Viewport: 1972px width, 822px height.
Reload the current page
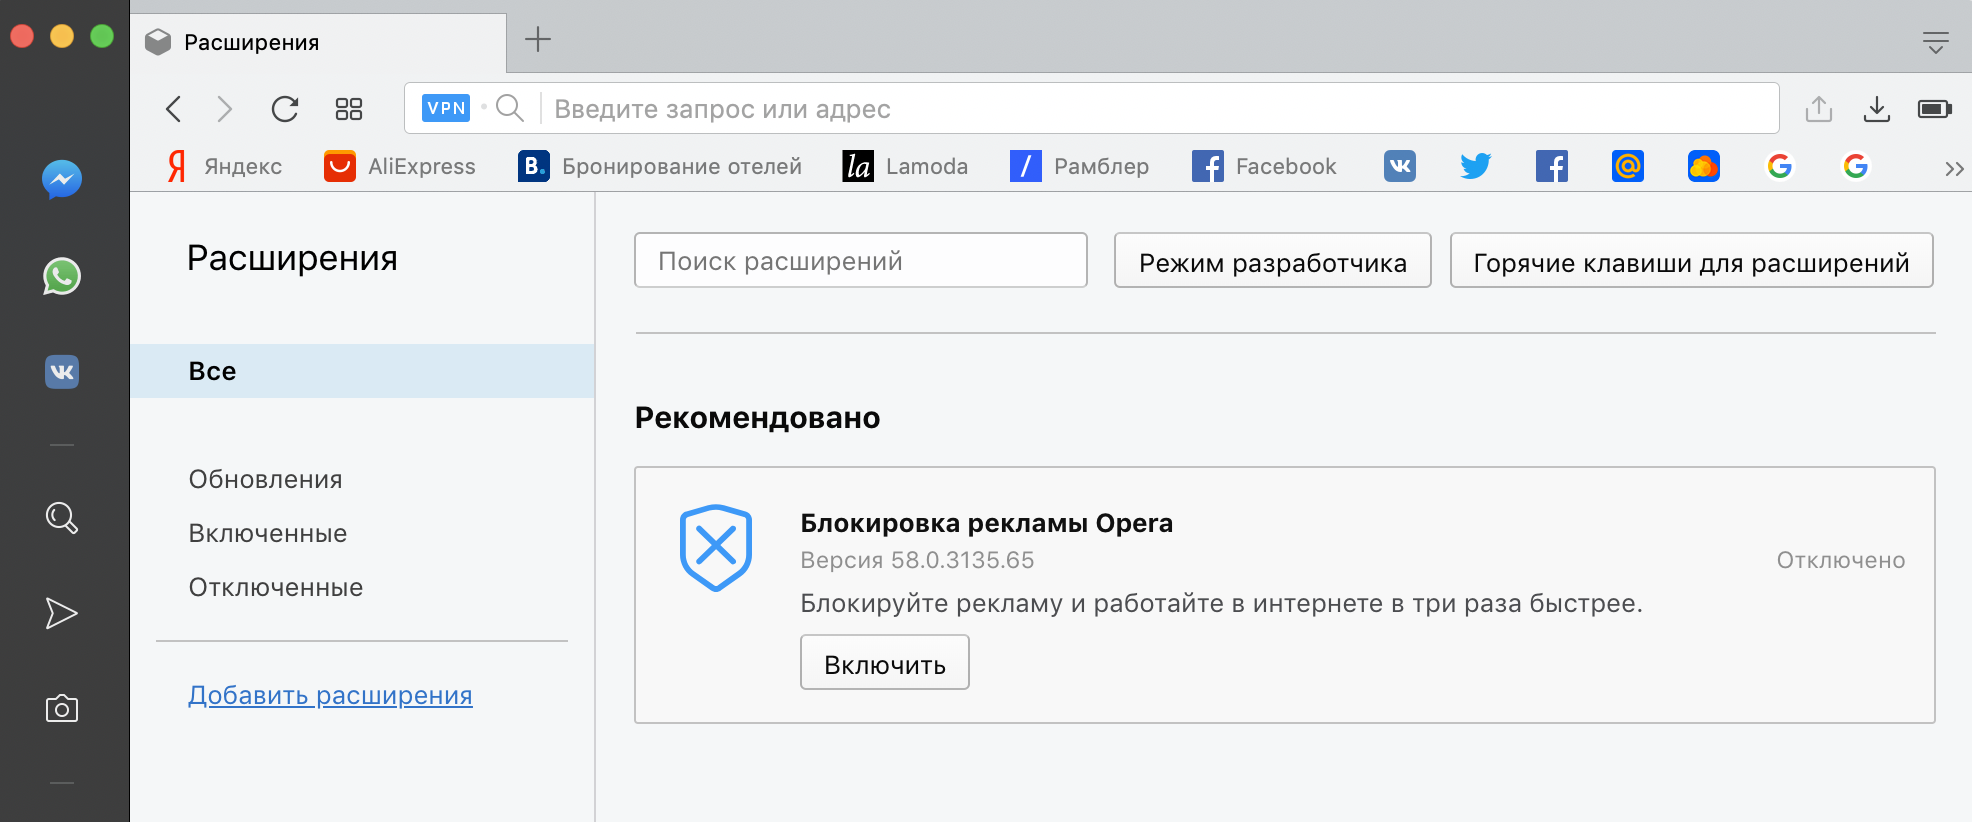(x=285, y=109)
